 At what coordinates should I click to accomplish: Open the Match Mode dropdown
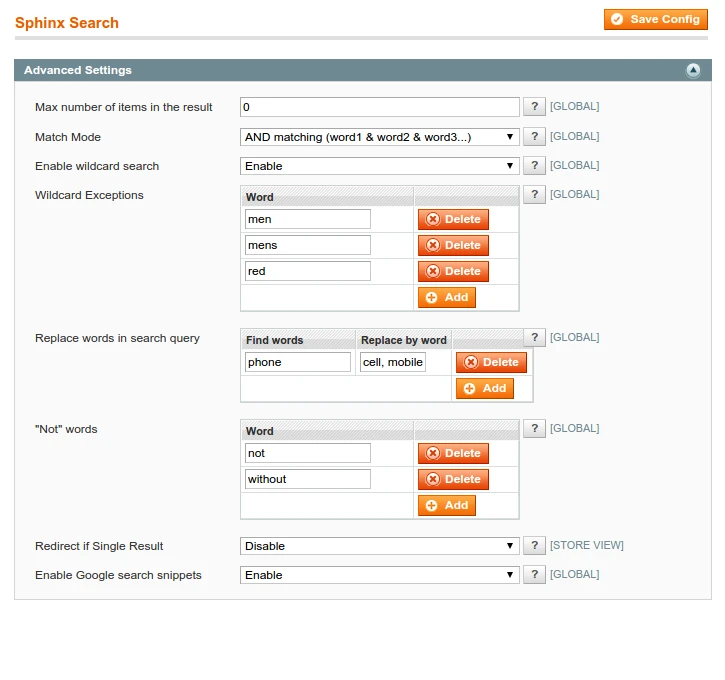click(x=379, y=137)
